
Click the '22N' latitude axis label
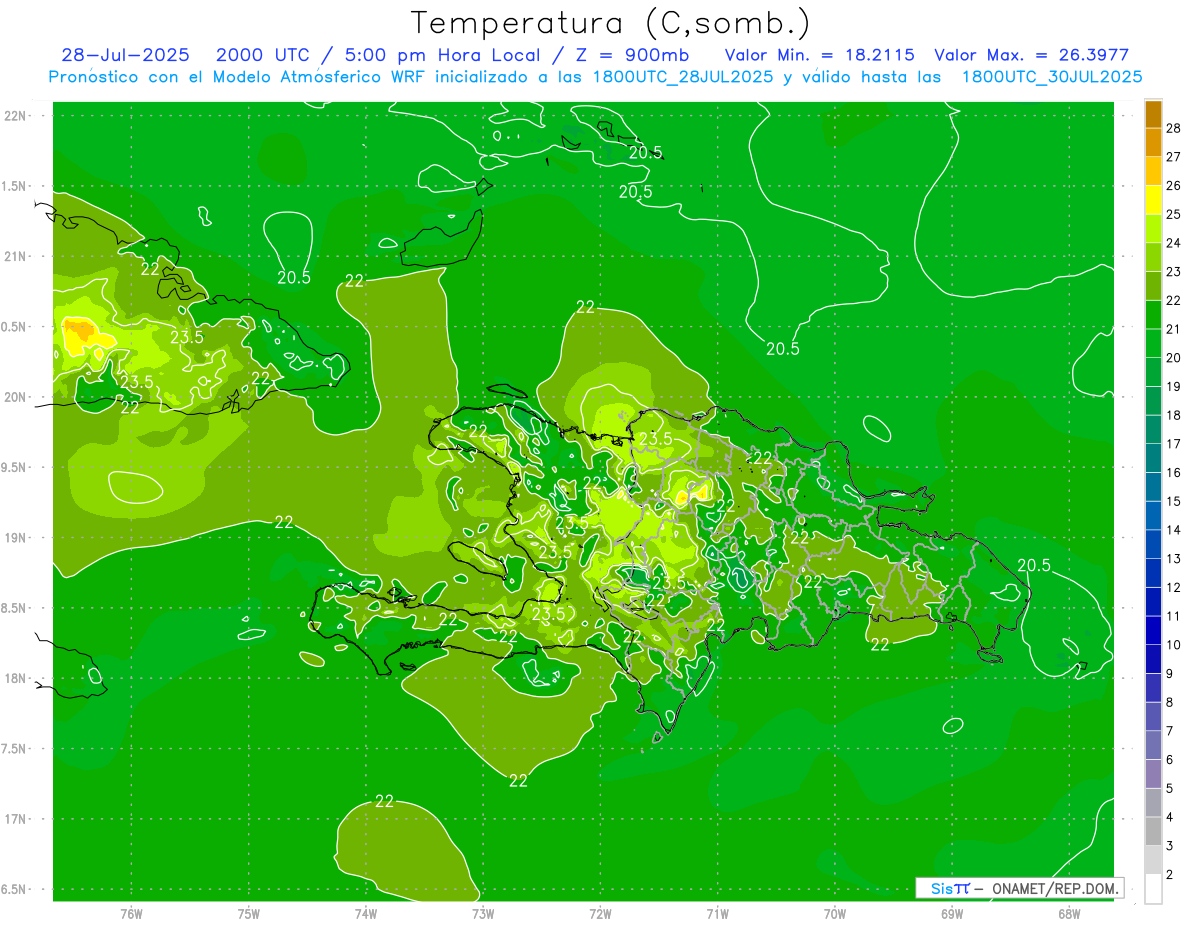click(15, 116)
